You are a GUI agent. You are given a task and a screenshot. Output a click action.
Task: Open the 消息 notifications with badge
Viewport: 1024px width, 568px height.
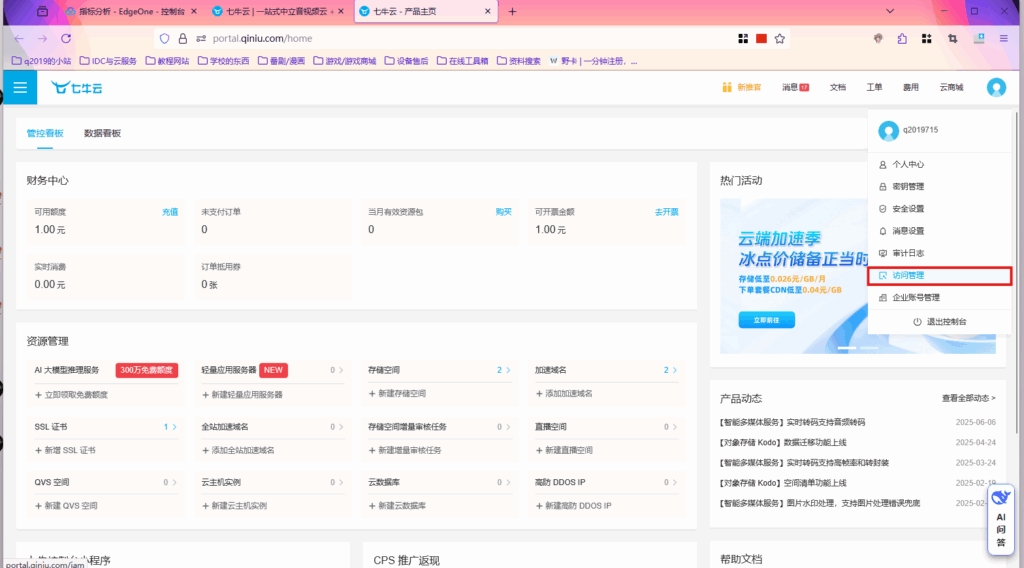[795, 87]
